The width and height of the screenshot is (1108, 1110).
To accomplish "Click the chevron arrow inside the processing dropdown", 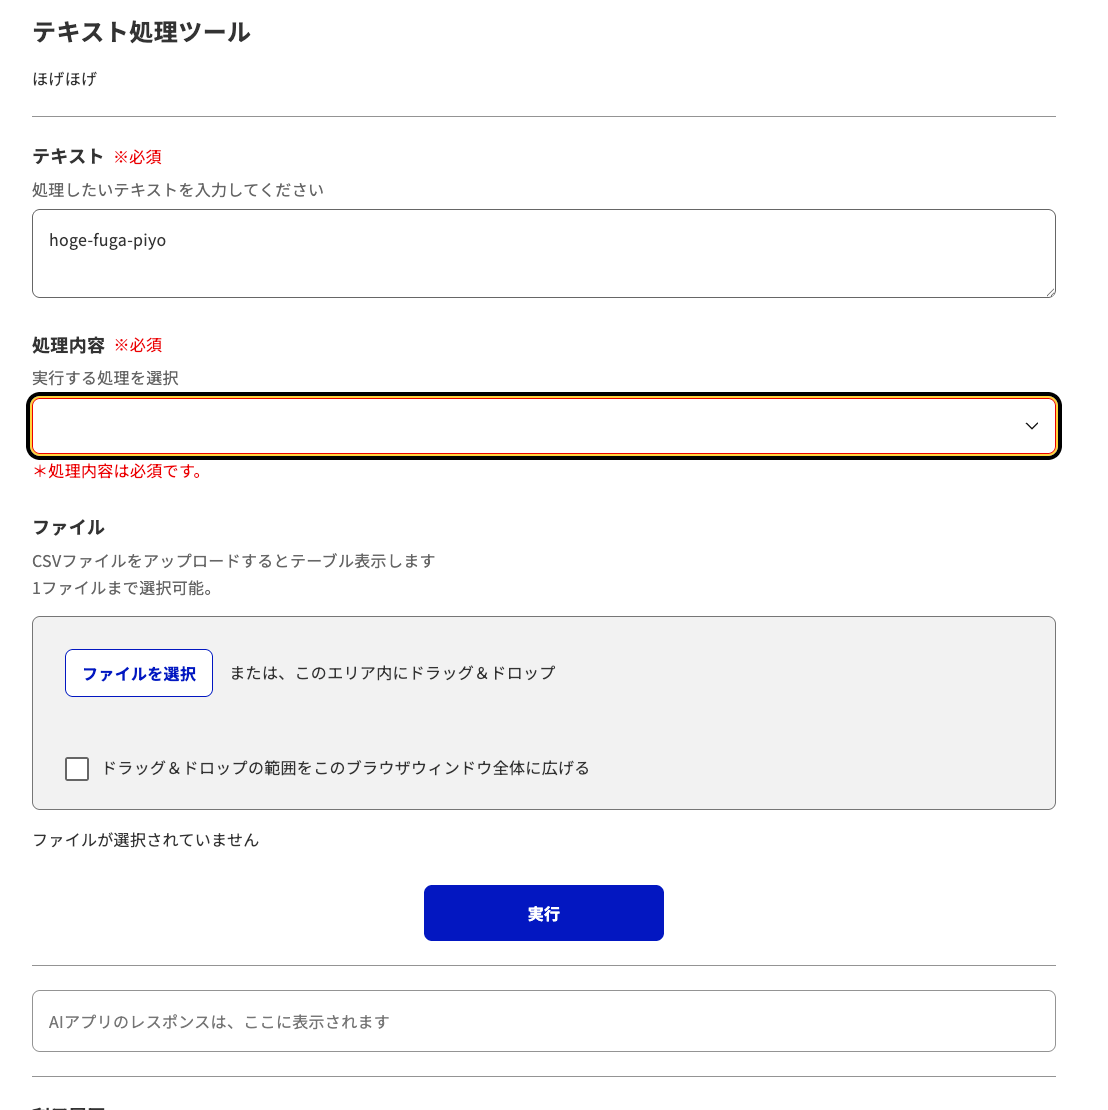I will click(x=1031, y=425).
